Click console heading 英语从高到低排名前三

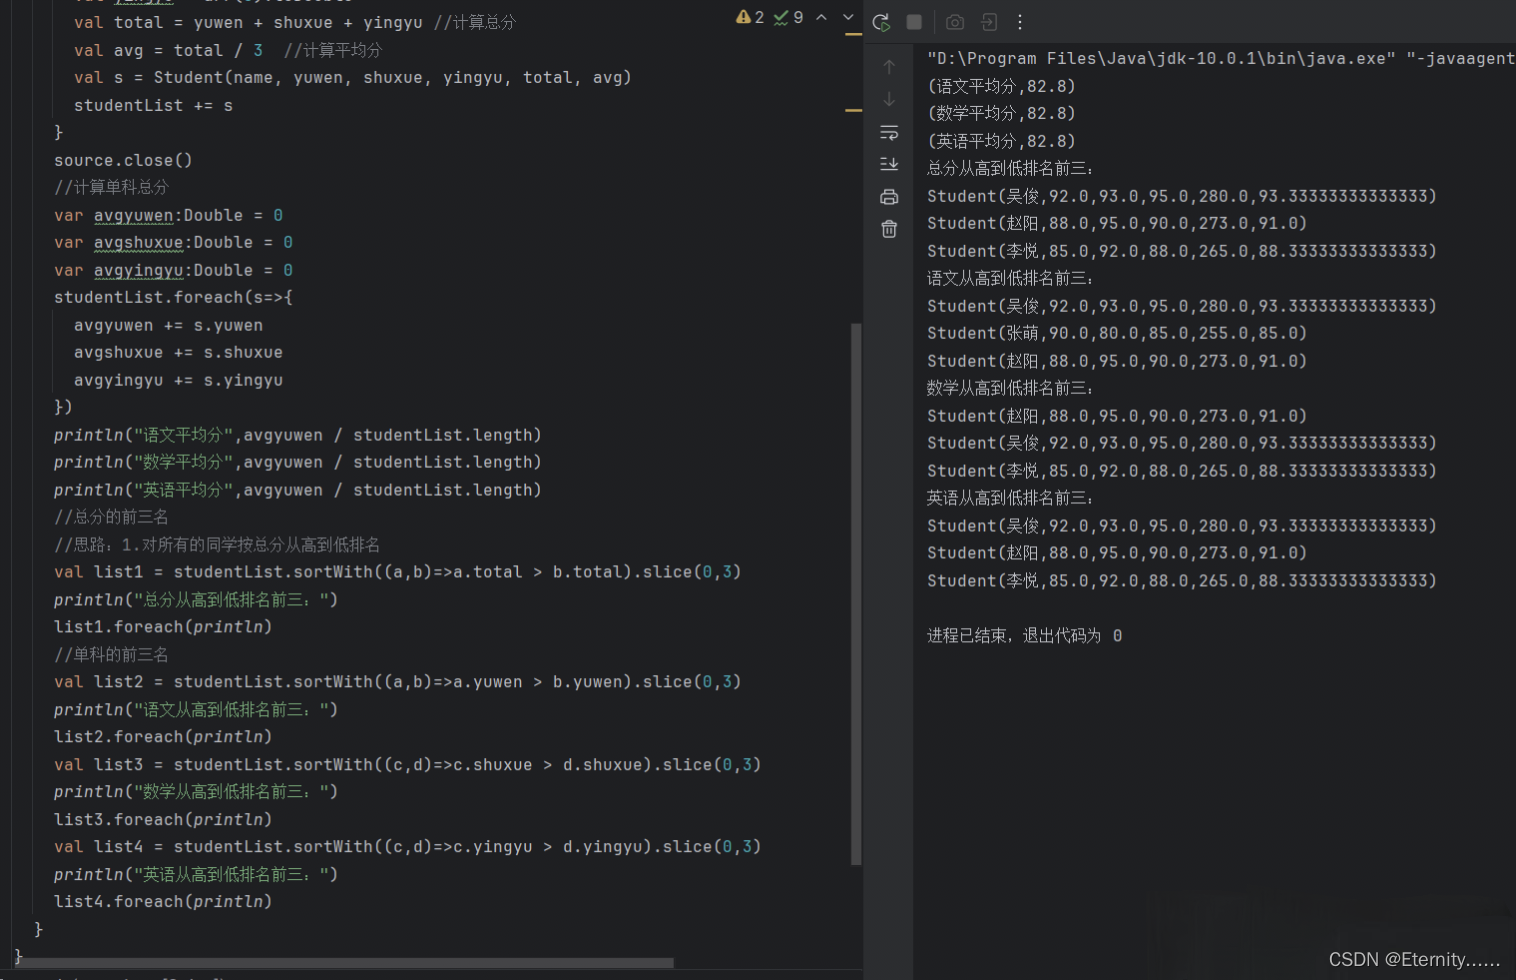[1010, 498]
